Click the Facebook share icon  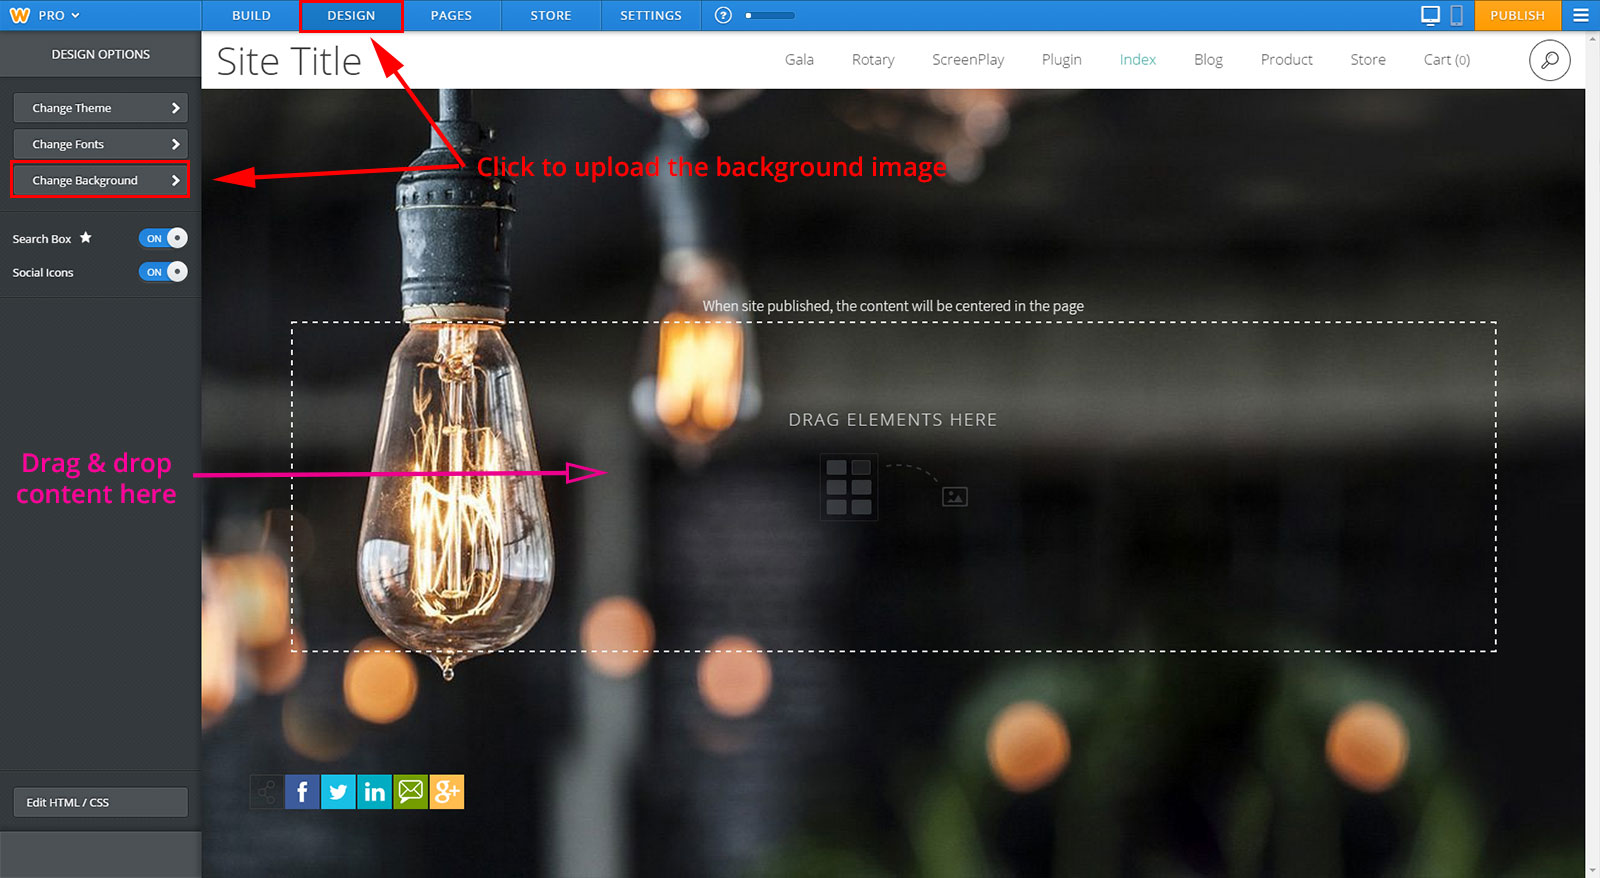coord(302,792)
